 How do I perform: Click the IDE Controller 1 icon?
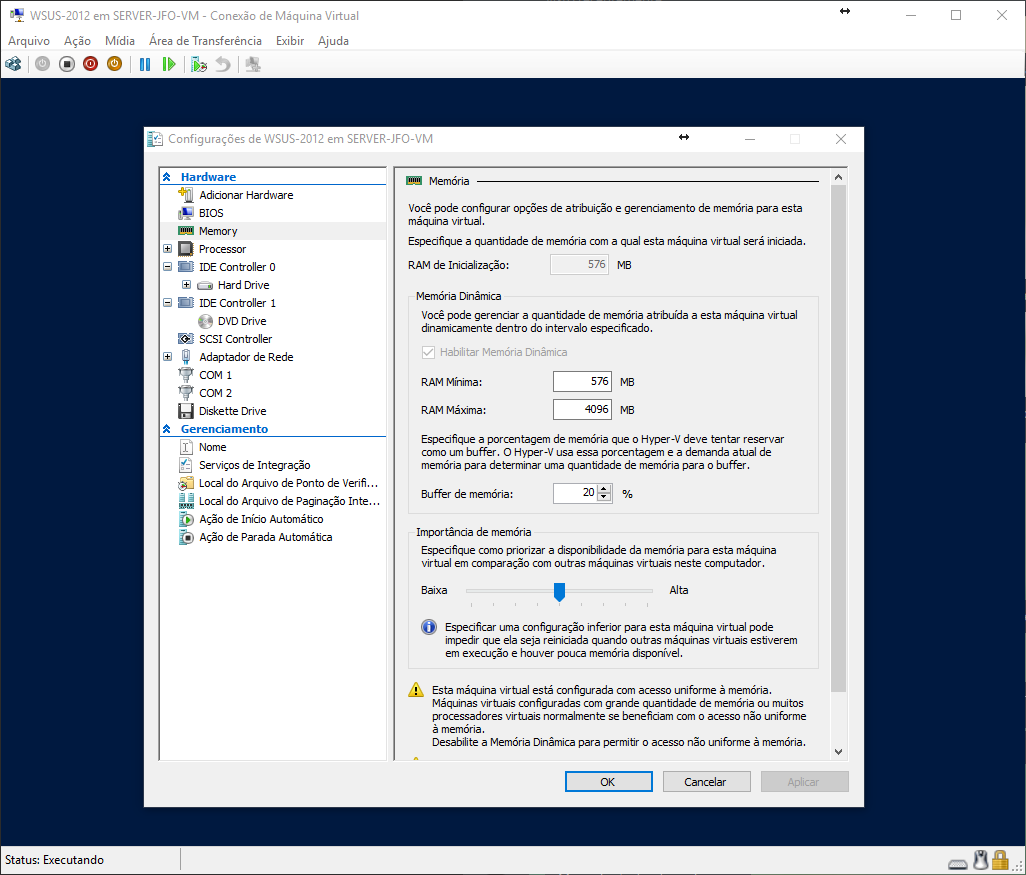pos(186,303)
